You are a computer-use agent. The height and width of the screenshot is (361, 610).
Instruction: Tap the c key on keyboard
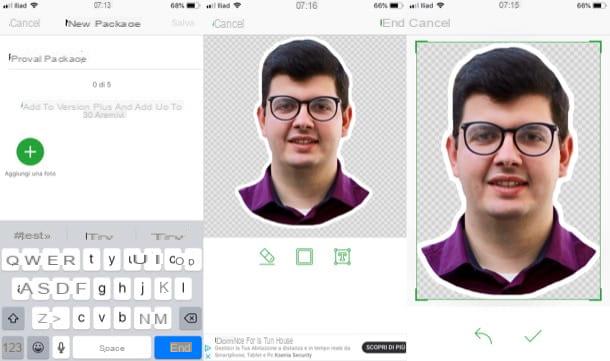tap(81, 318)
